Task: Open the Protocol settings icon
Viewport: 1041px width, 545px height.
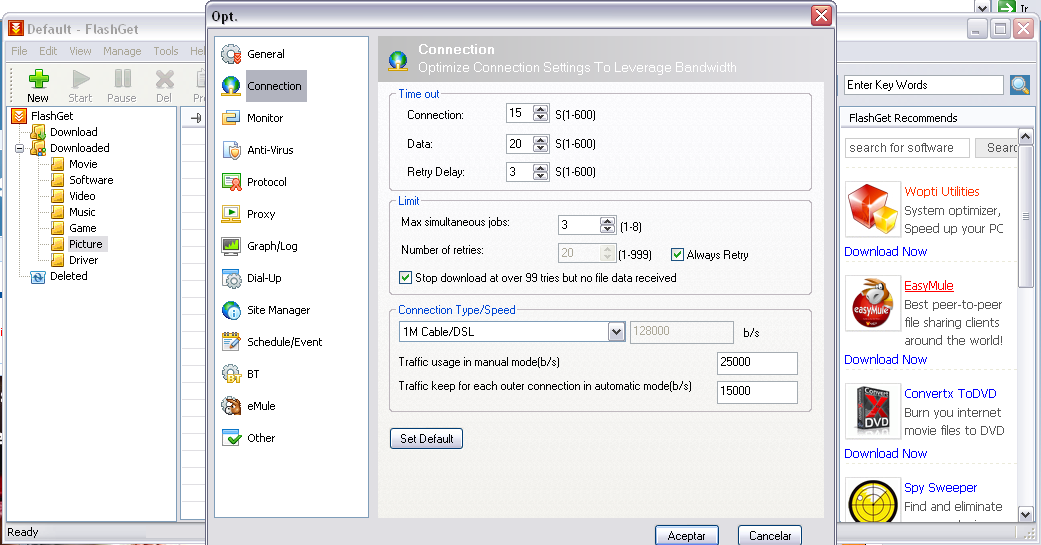Action: pos(231,182)
